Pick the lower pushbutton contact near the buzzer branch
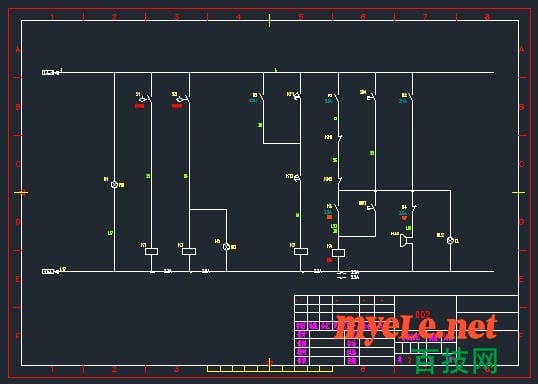Image resolution: width=538 pixels, height=384 pixels. [x=372, y=207]
